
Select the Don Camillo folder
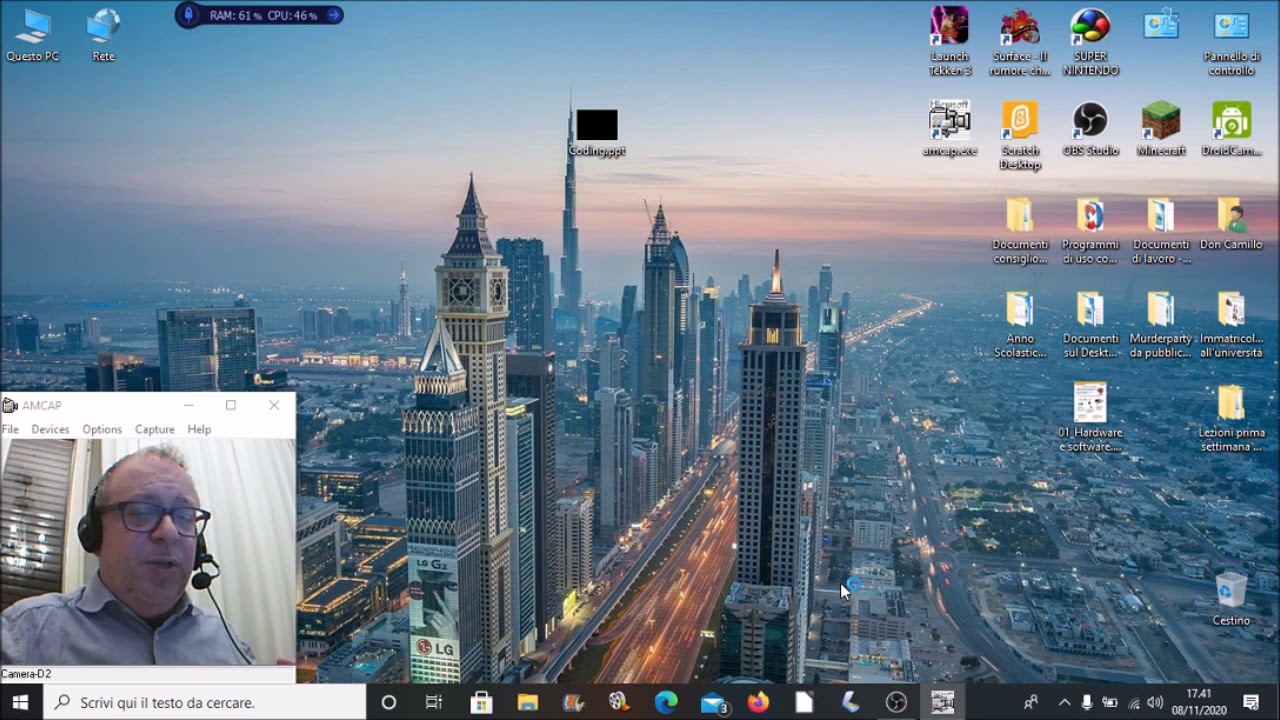pyautogui.click(x=1231, y=224)
